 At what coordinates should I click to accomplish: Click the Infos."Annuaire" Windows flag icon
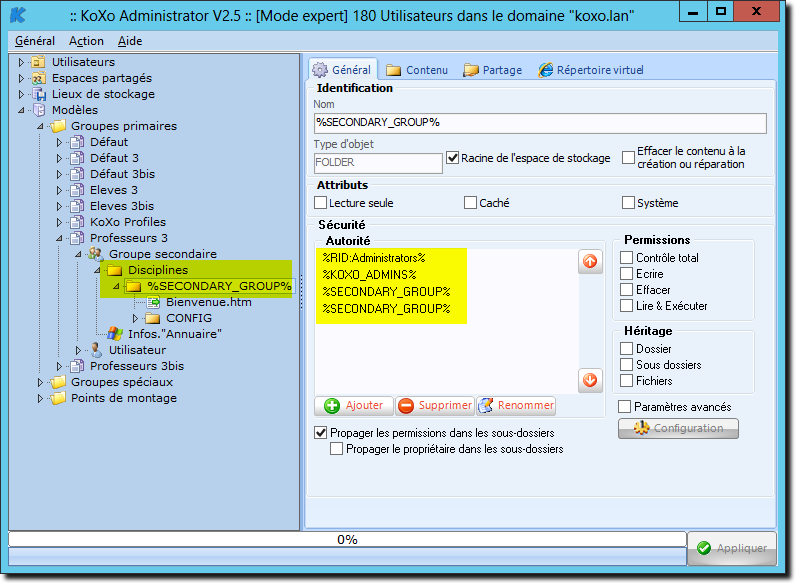pyautogui.click(x=115, y=334)
